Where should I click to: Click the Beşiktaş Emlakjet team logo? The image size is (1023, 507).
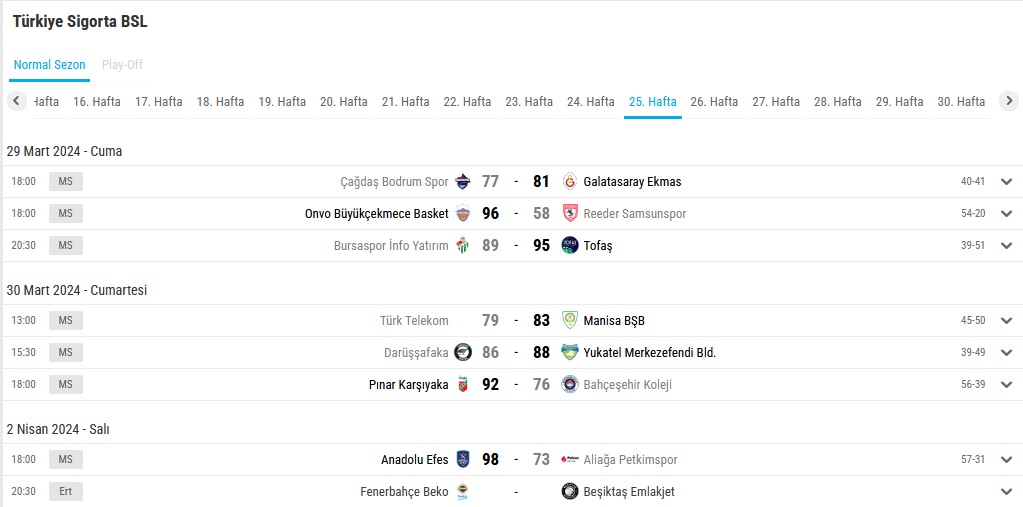570,492
